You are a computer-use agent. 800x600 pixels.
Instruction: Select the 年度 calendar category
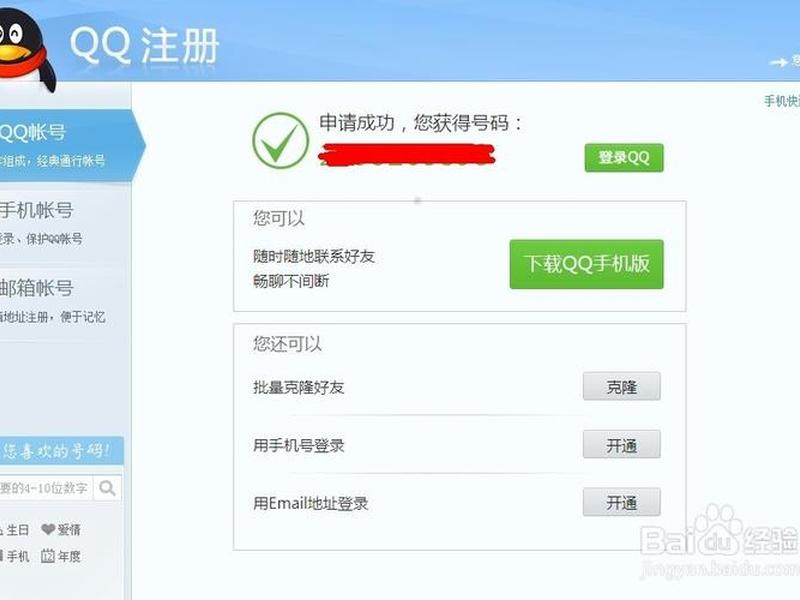[x=61, y=556]
